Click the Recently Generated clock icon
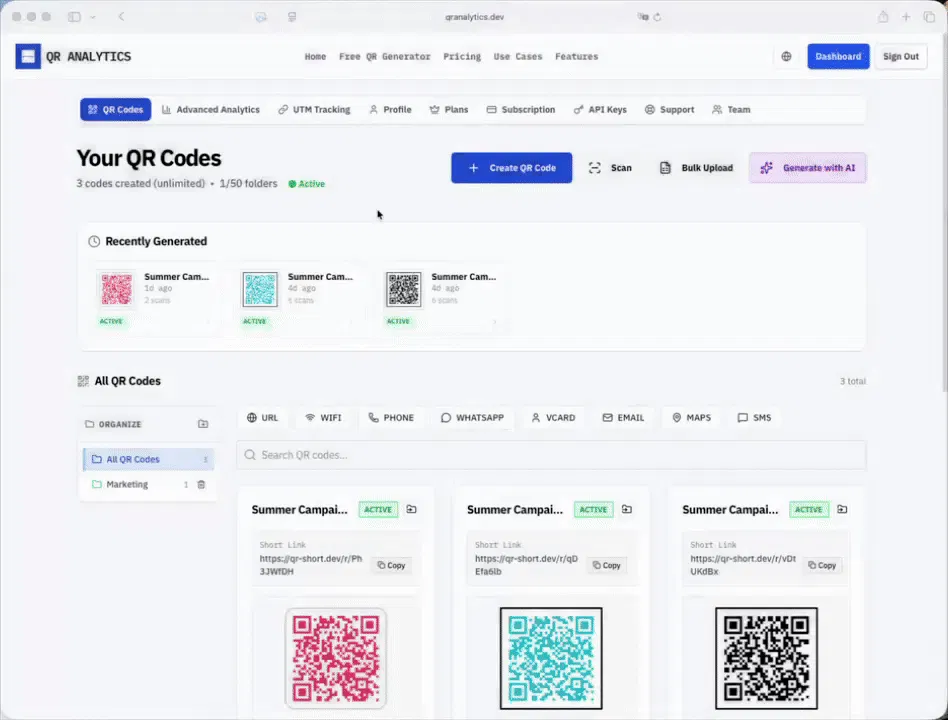The height and width of the screenshot is (720, 948). pos(94,241)
